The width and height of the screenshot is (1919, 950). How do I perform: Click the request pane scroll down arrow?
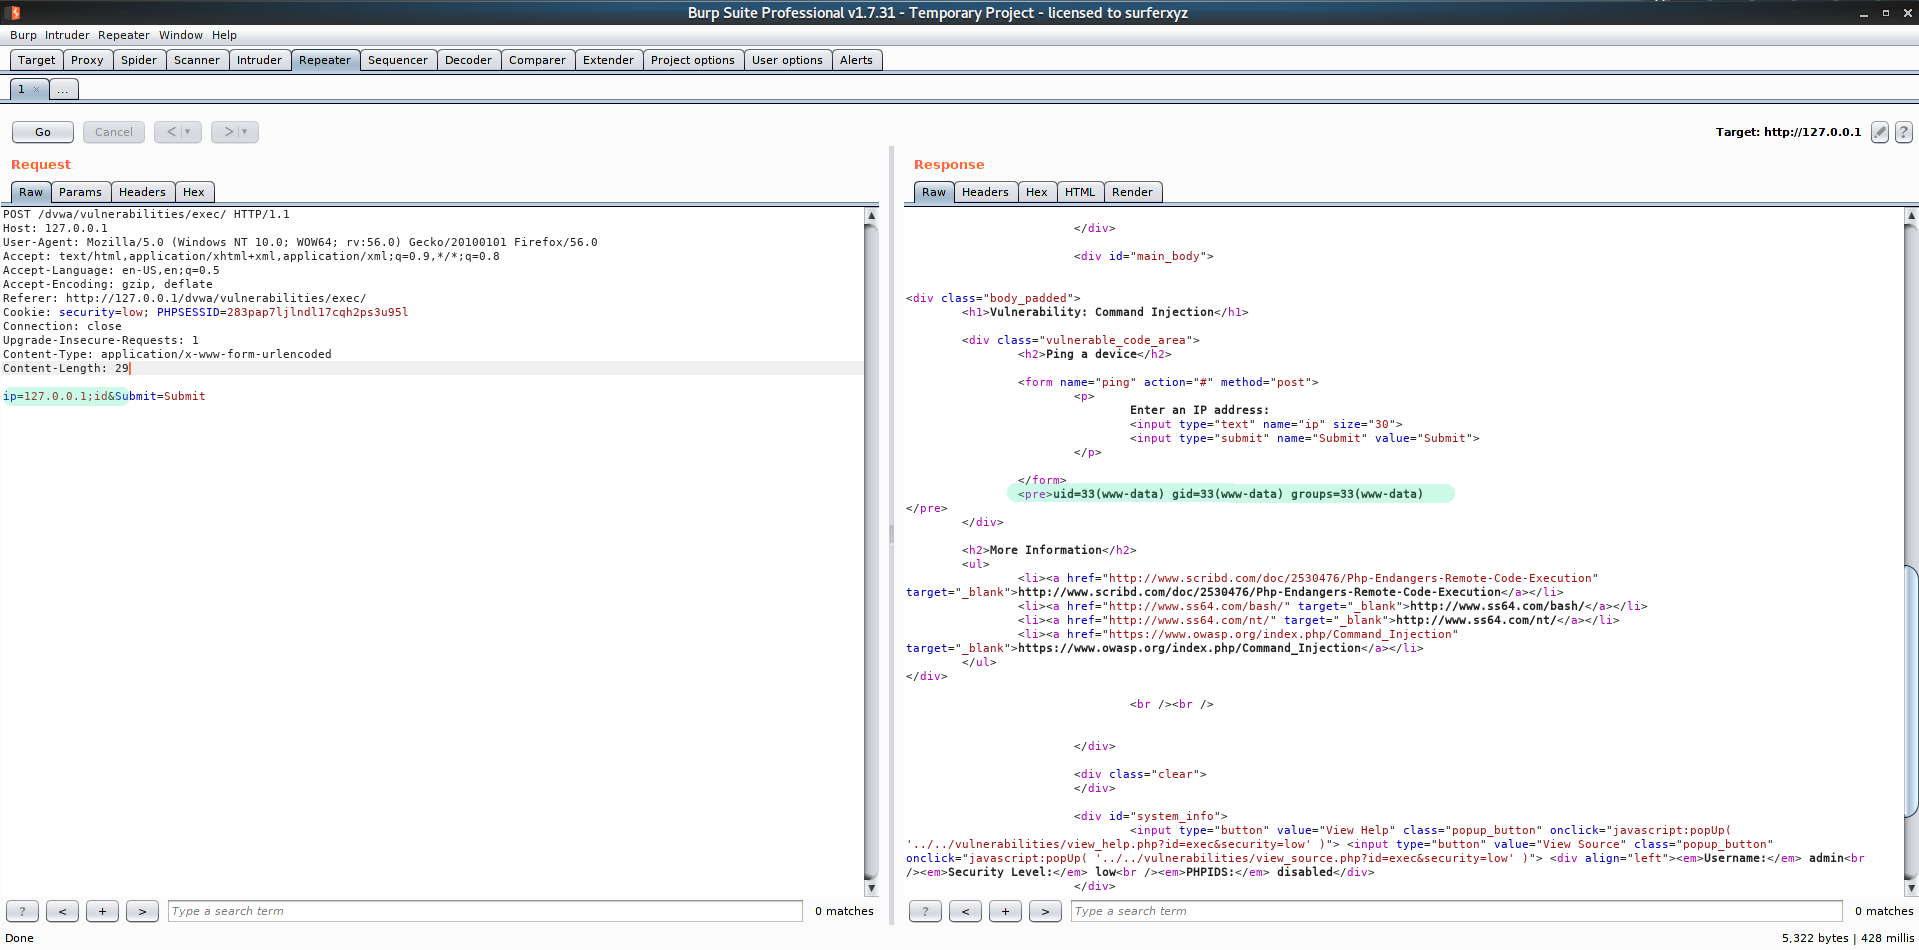click(871, 888)
